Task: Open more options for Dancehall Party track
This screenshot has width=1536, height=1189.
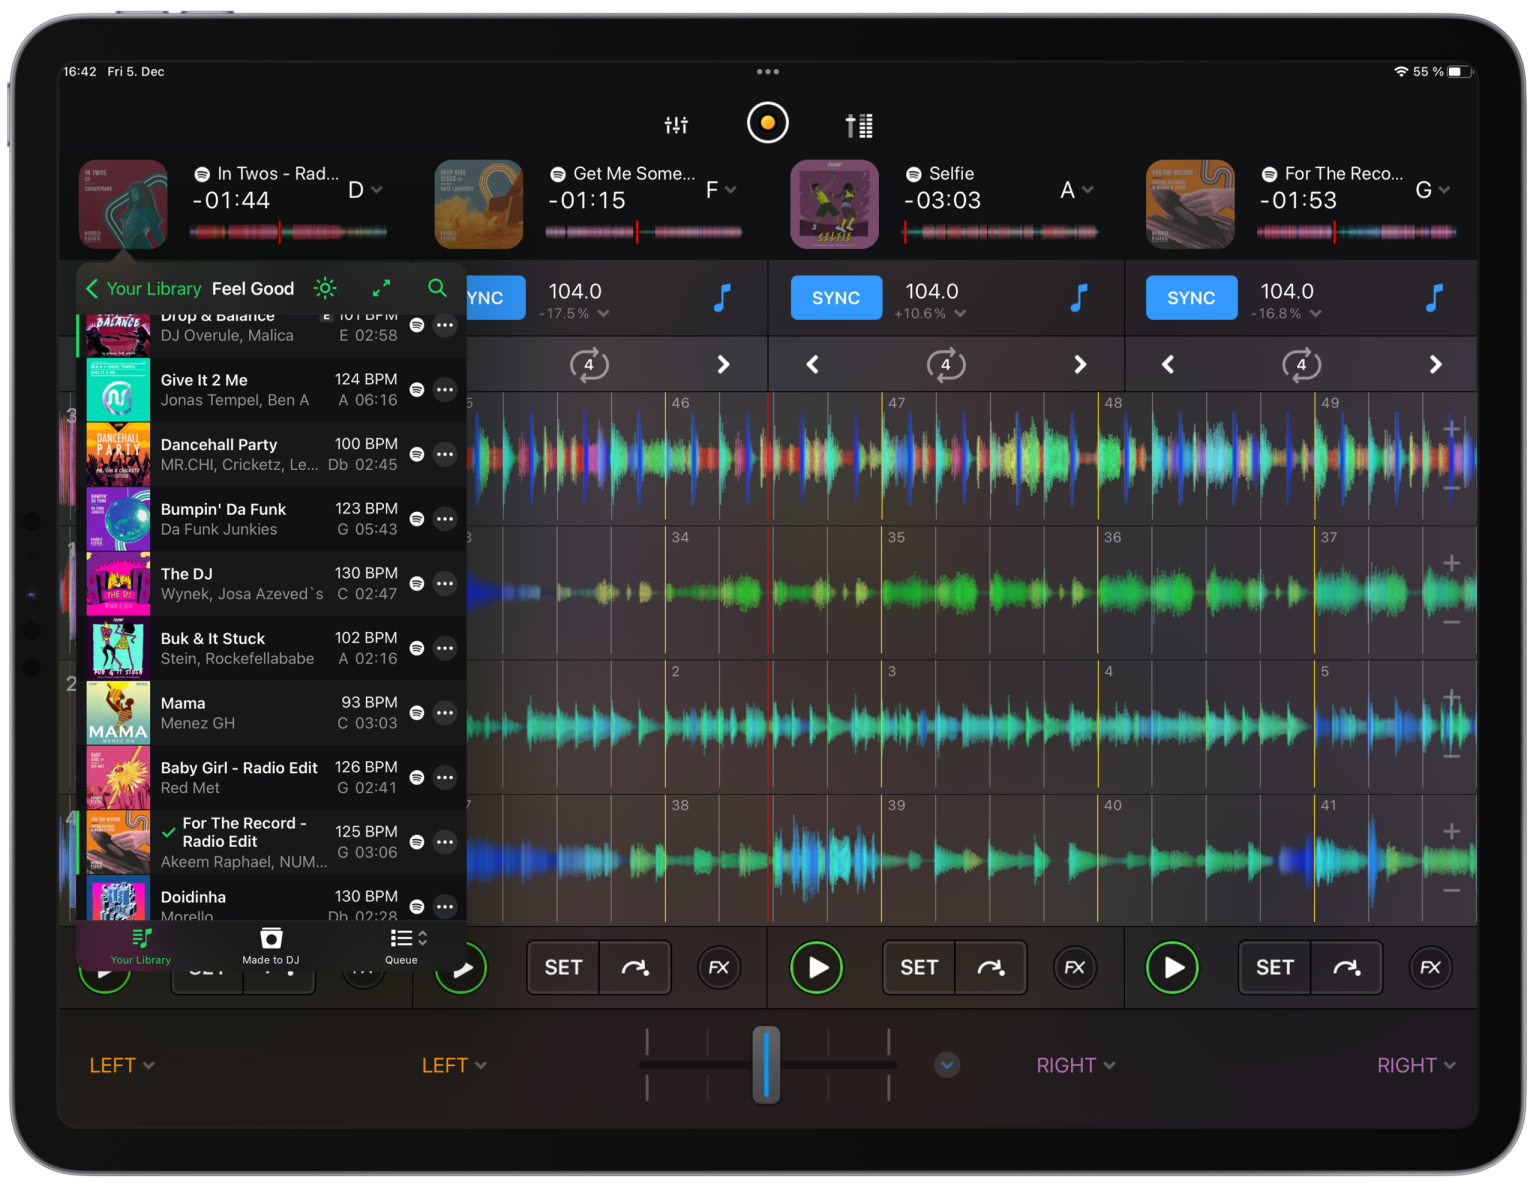Action: click(445, 453)
